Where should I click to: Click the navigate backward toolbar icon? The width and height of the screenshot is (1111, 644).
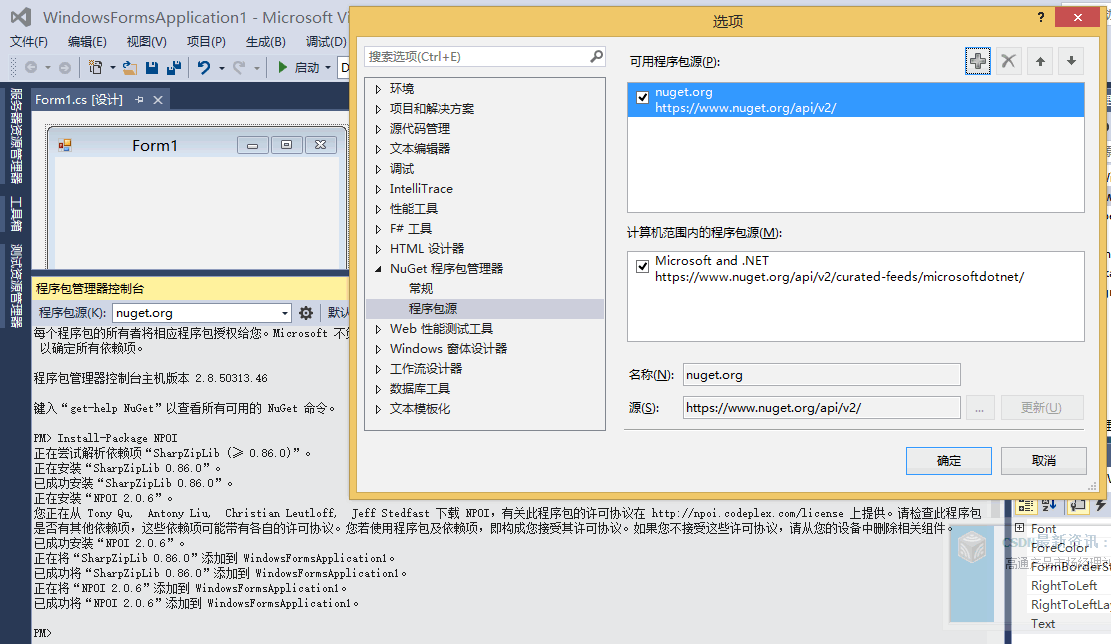click(x=31, y=67)
